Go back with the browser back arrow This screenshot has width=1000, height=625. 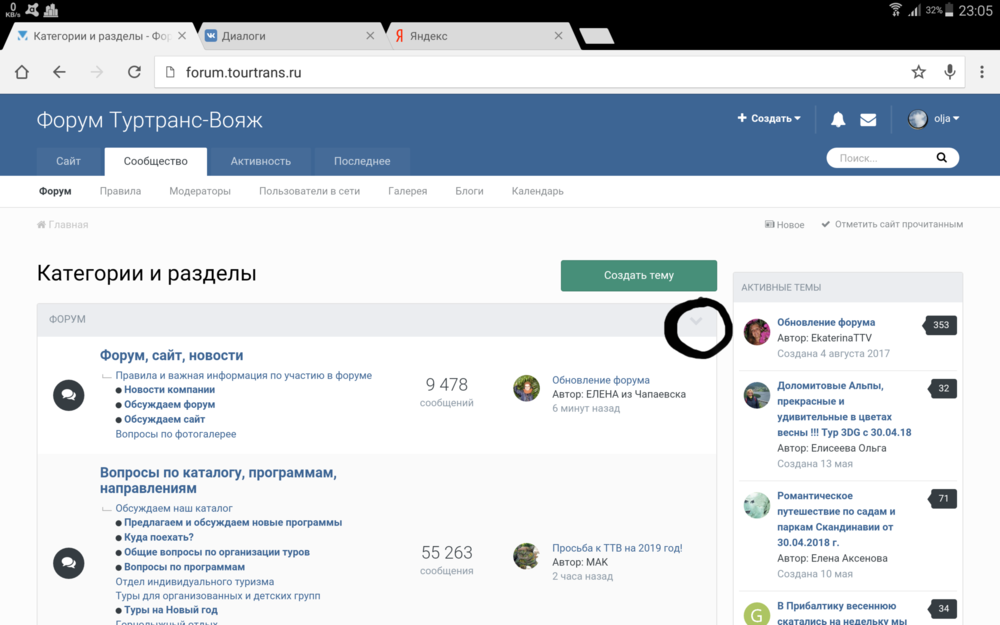pos(59,72)
